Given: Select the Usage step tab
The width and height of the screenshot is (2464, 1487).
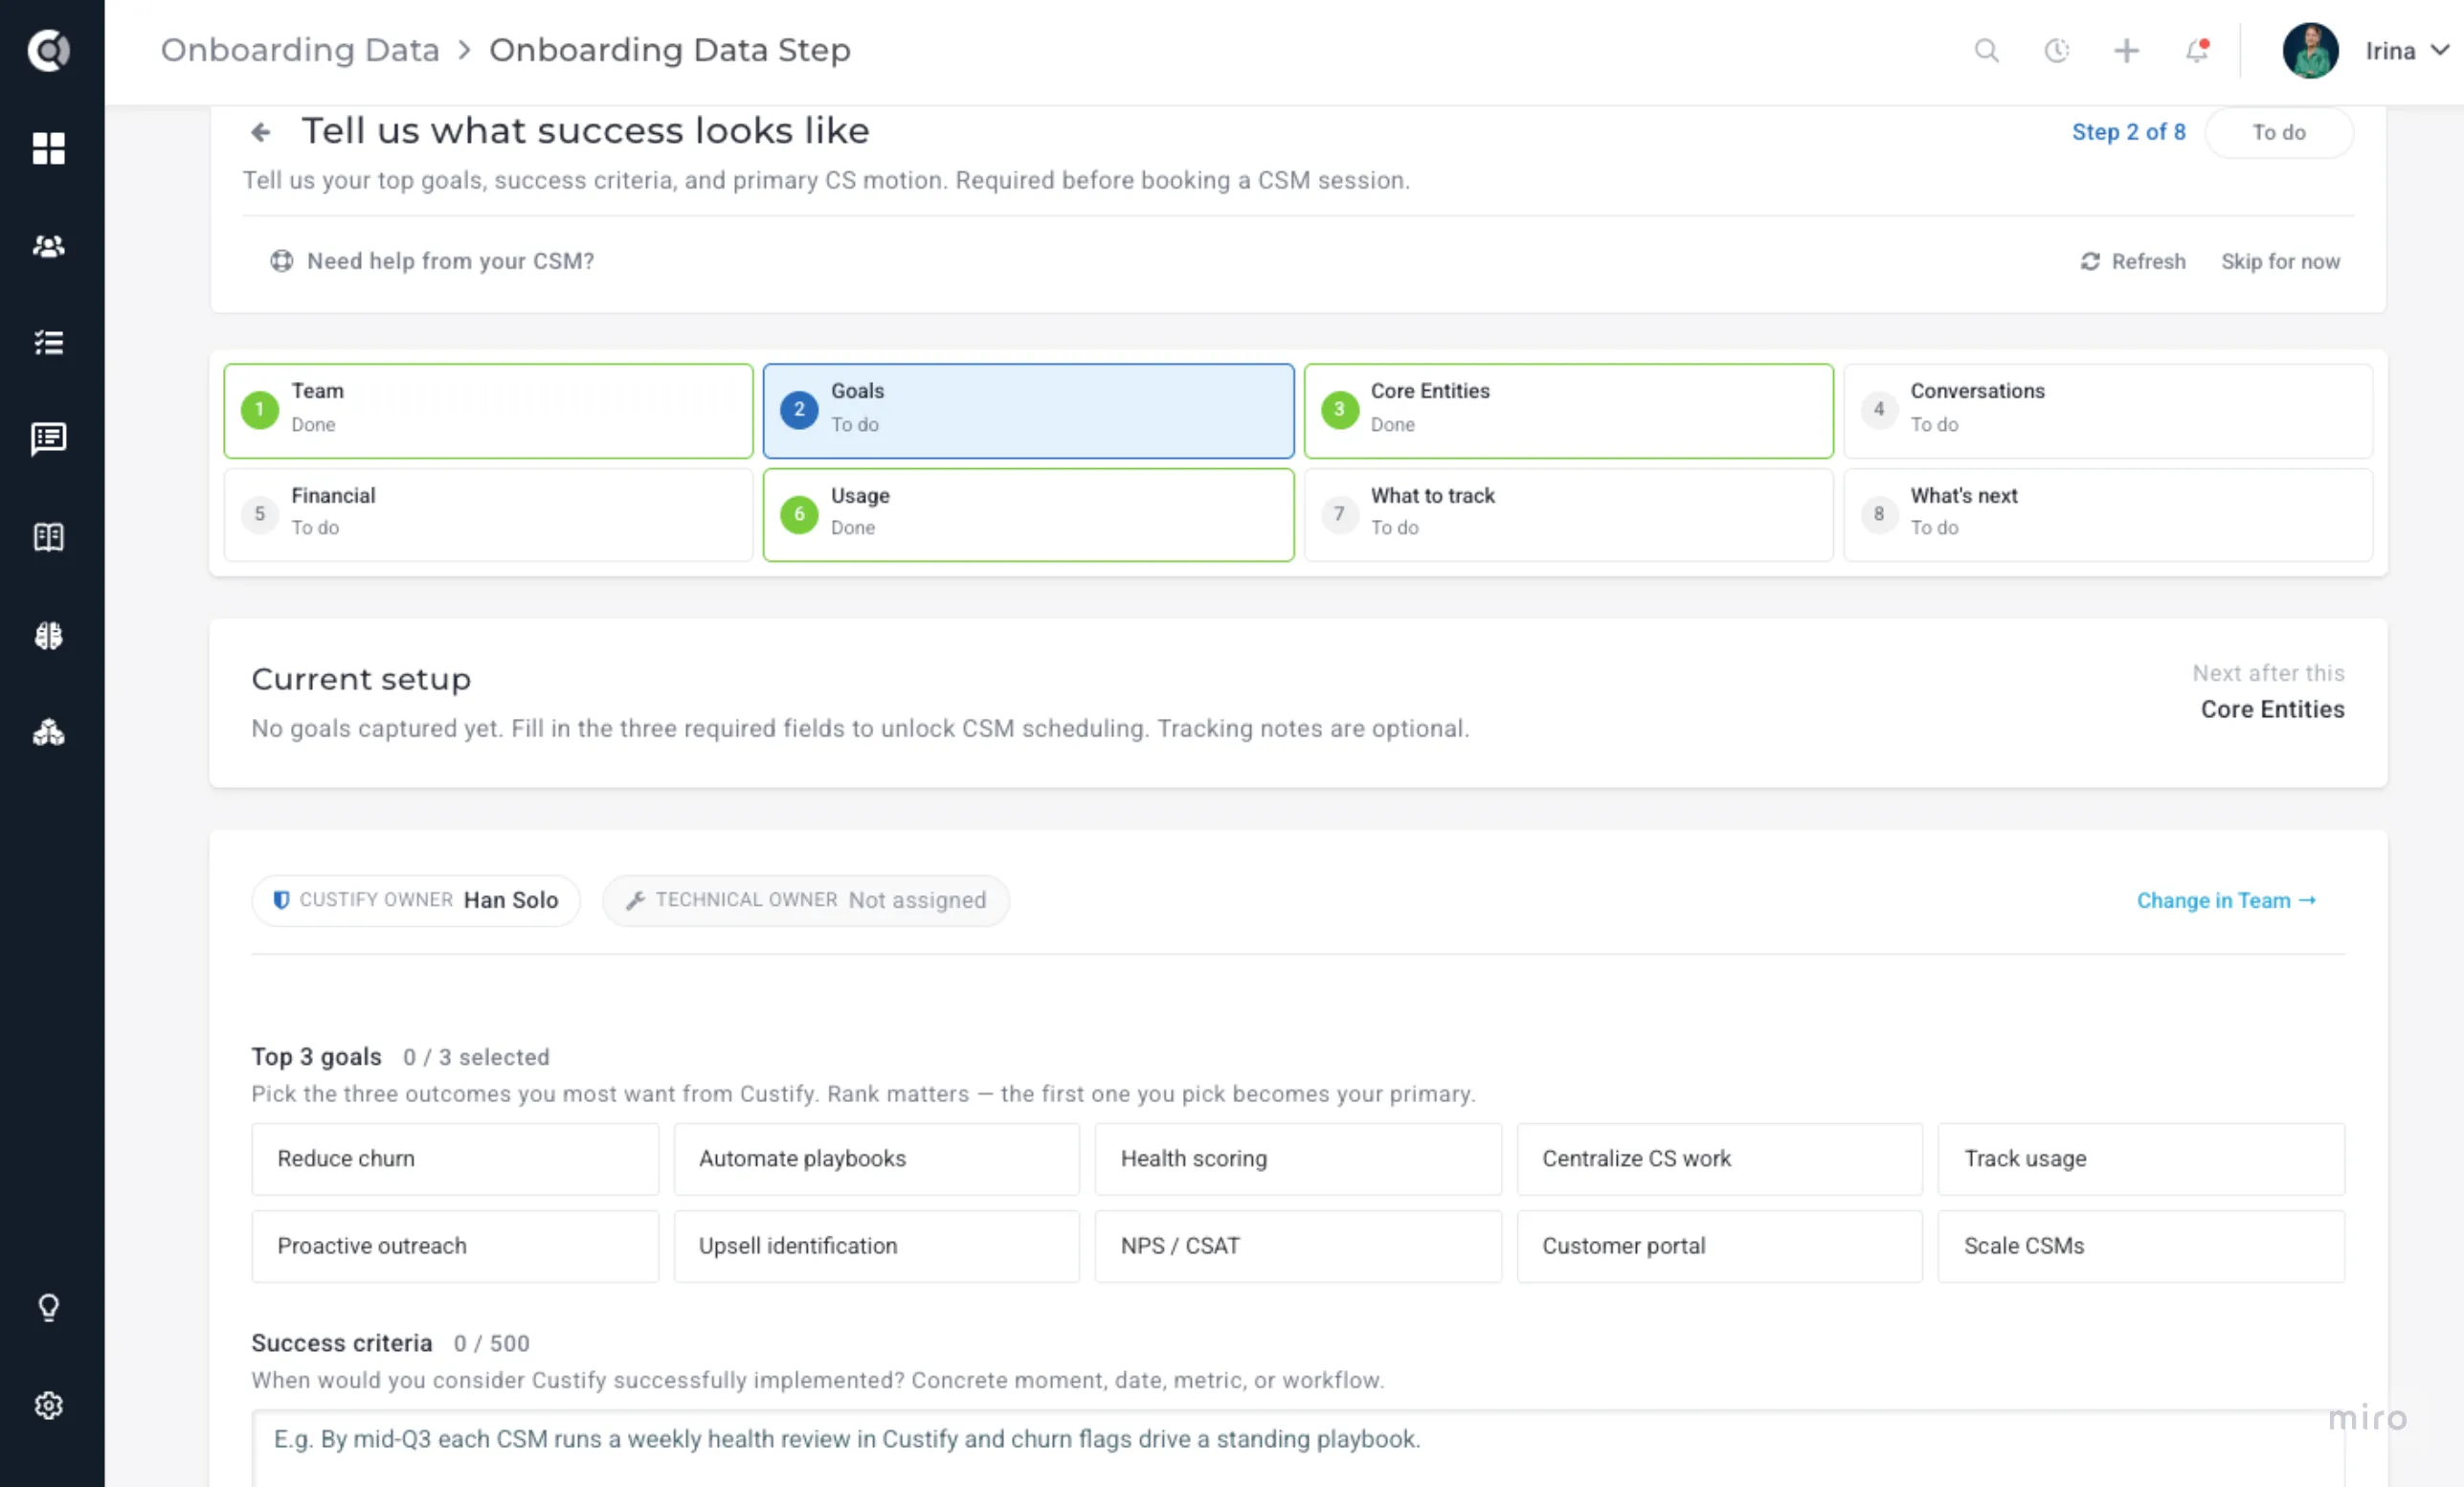Looking at the screenshot, I should (1028, 515).
